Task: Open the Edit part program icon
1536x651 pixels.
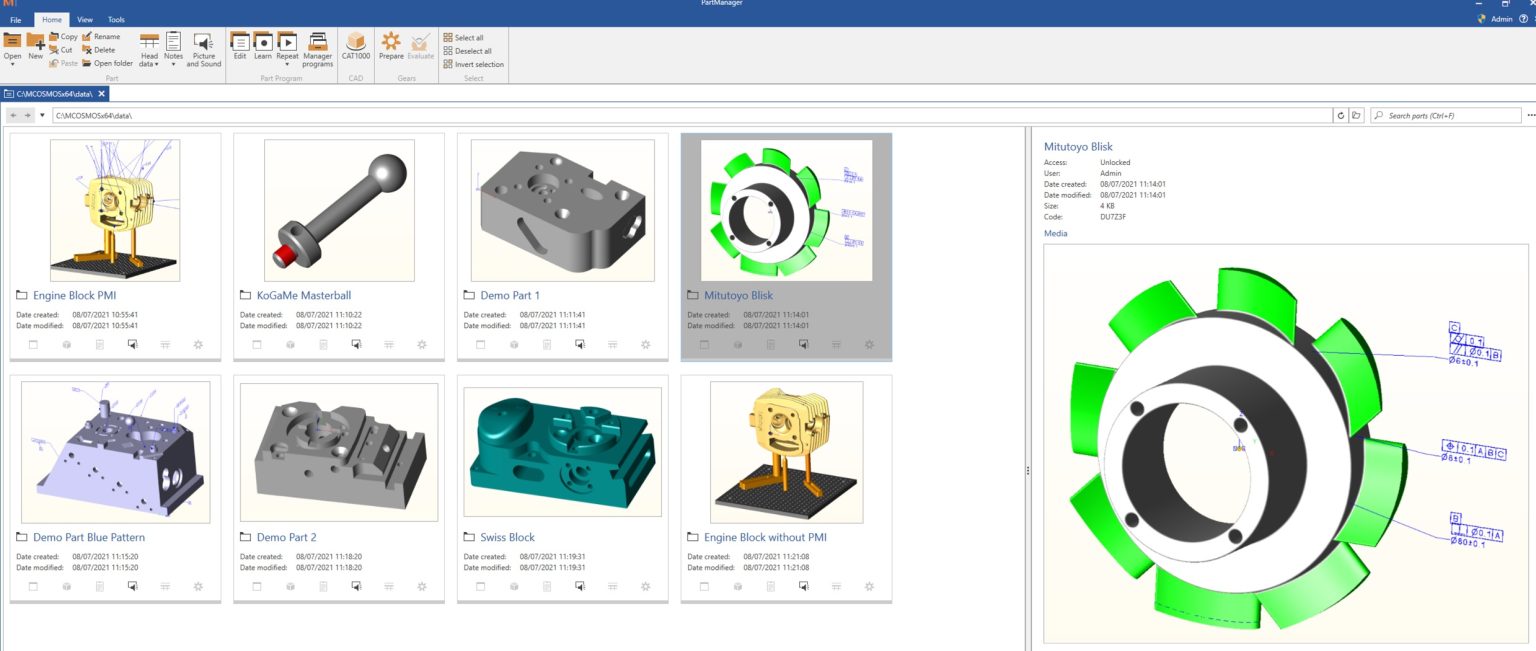Action: pyautogui.click(x=240, y=46)
